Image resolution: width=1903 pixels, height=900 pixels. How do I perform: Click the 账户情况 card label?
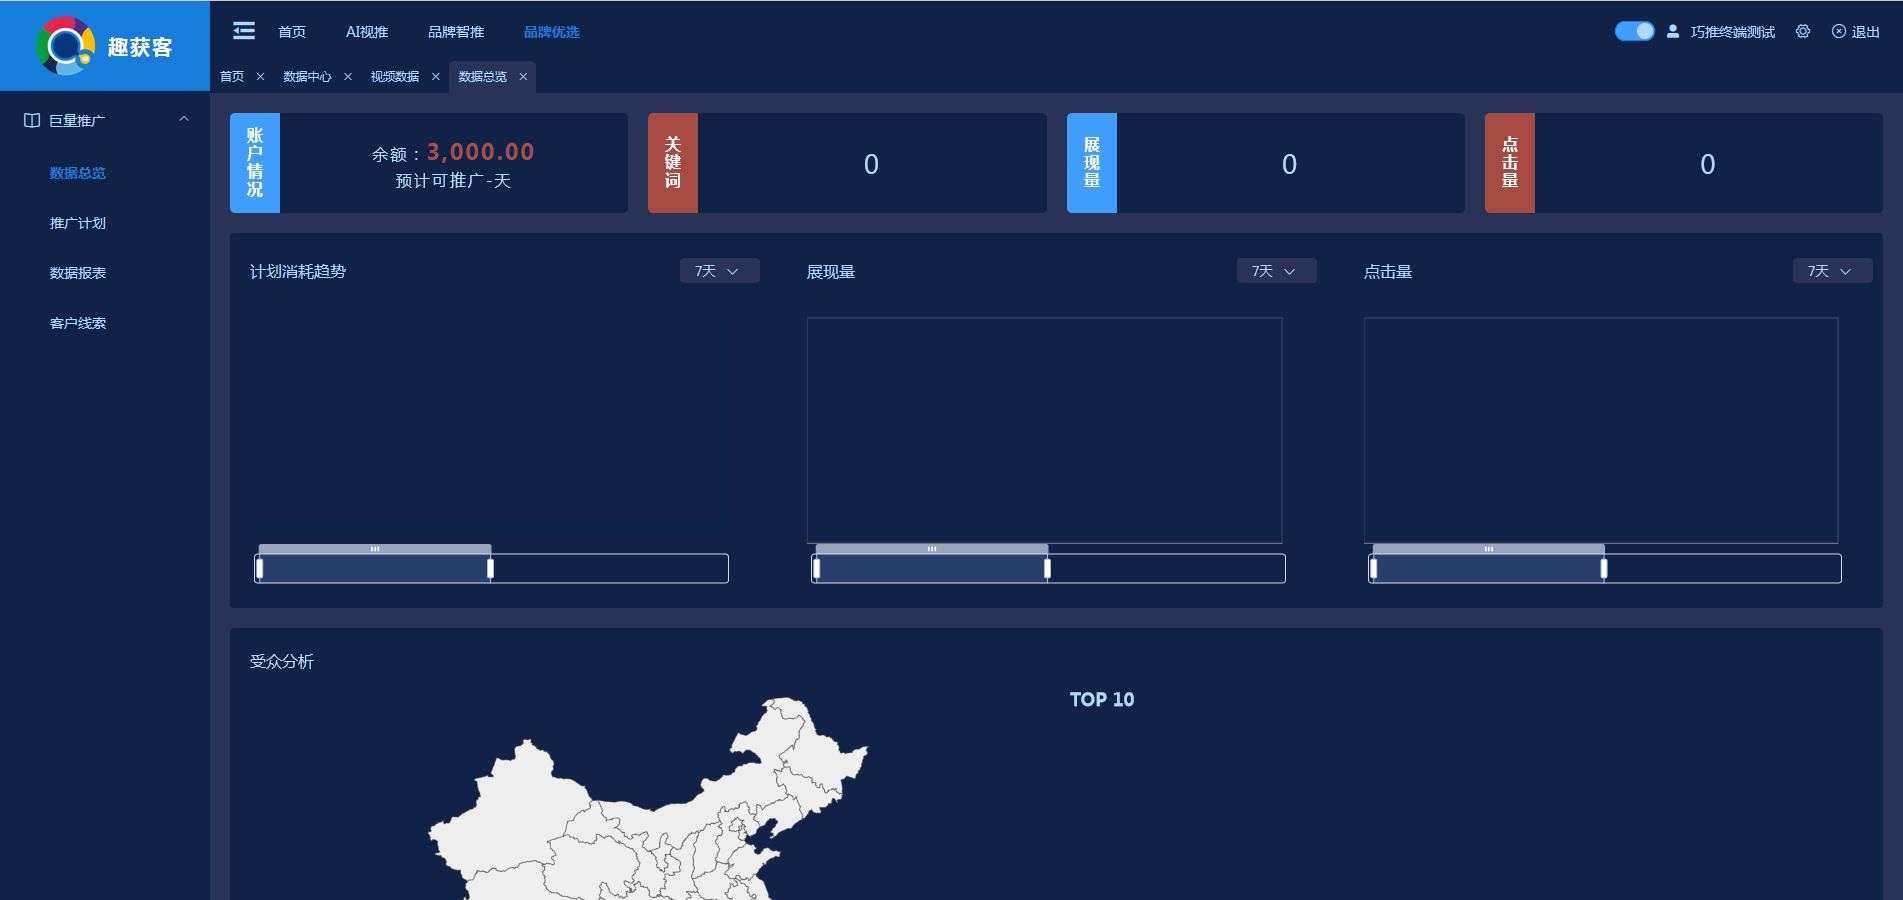tap(255, 162)
